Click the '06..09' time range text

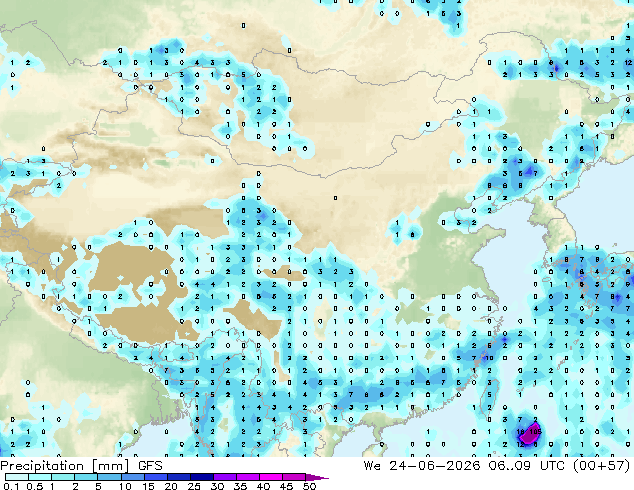509,466
